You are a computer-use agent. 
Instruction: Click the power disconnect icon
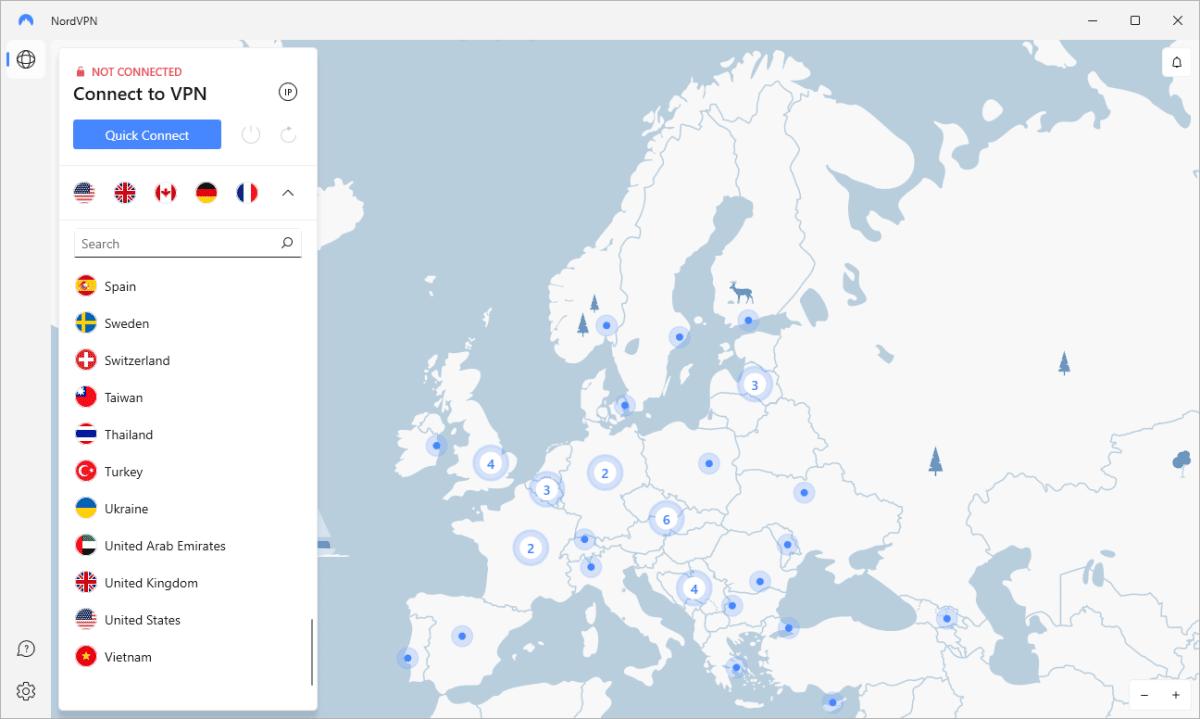tap(251, 135)
